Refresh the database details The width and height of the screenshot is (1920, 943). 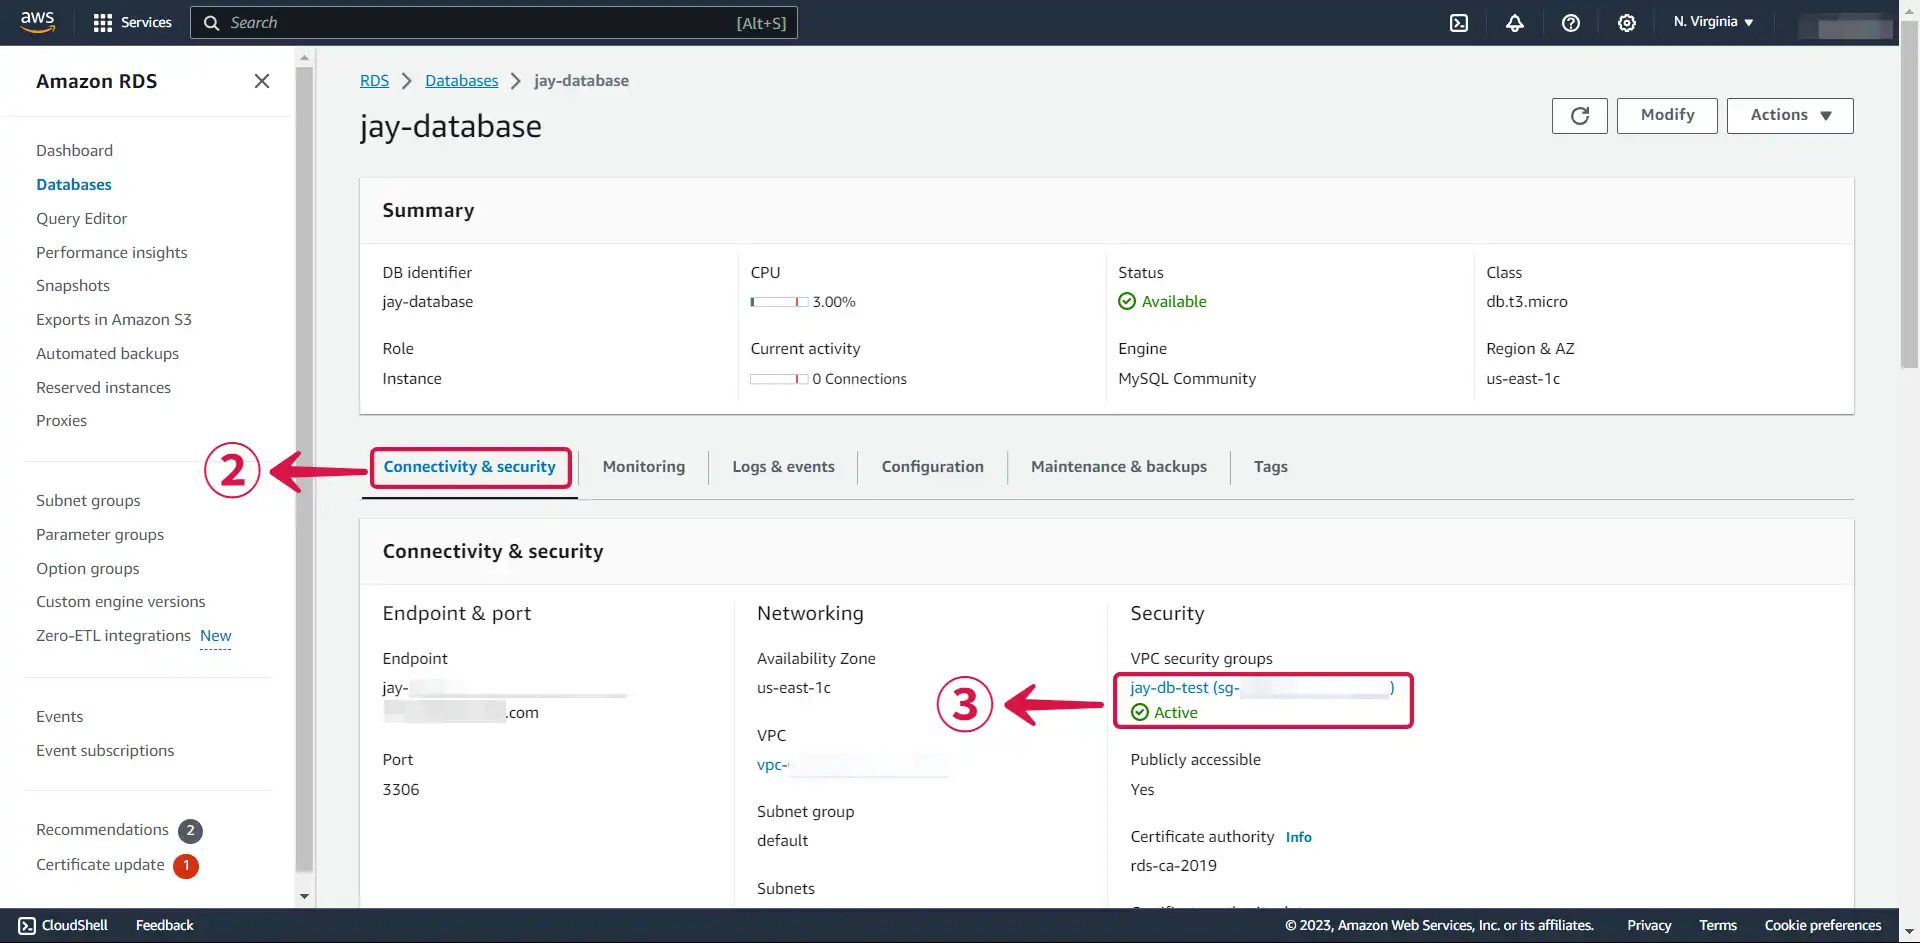click(1580, 116)
